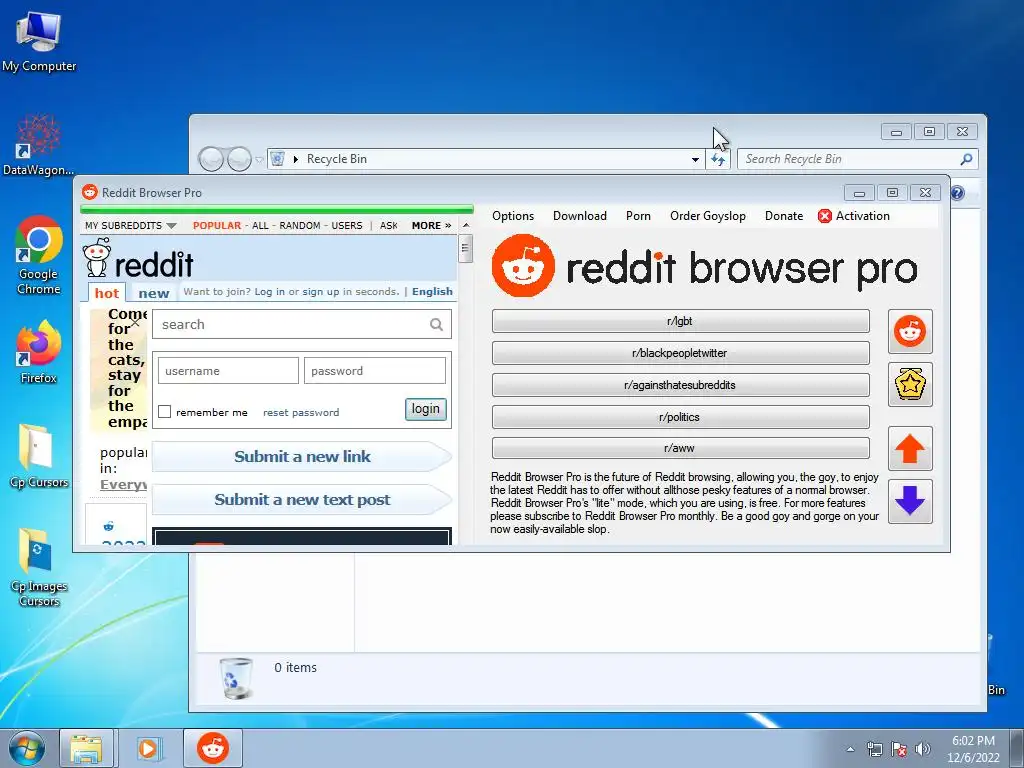Launch Firefox desktop icon
The image size is (1024, 768).
(x=39, y=352)
